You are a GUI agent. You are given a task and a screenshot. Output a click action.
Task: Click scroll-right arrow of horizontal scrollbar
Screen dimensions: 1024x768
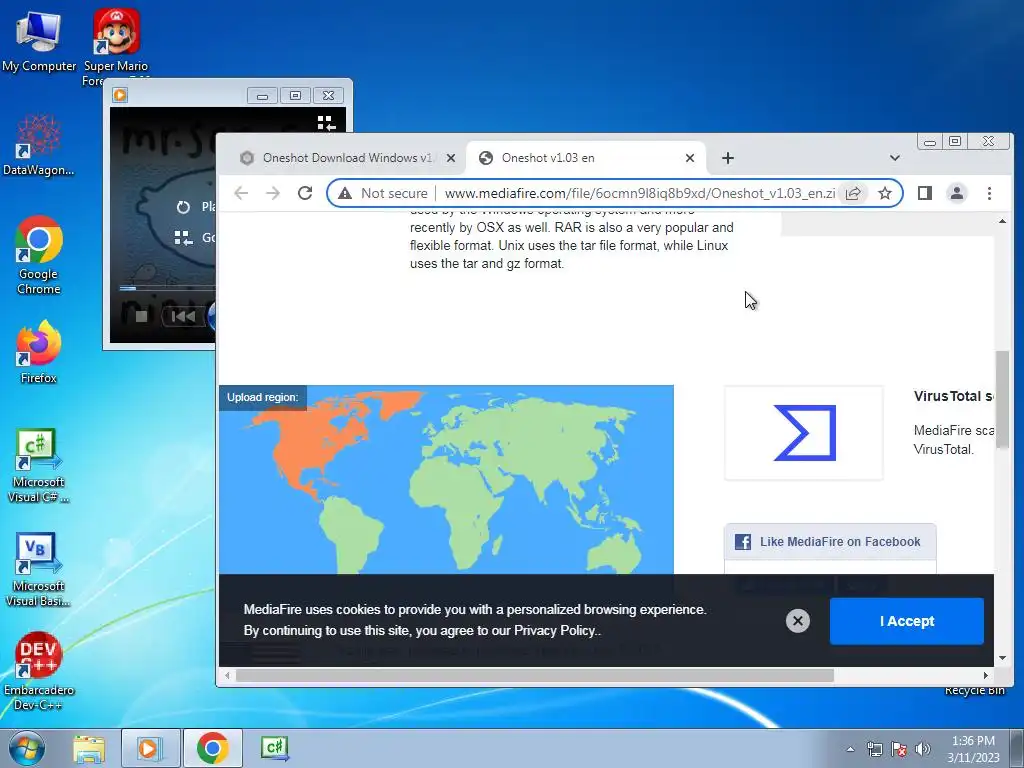click(985, 675)
